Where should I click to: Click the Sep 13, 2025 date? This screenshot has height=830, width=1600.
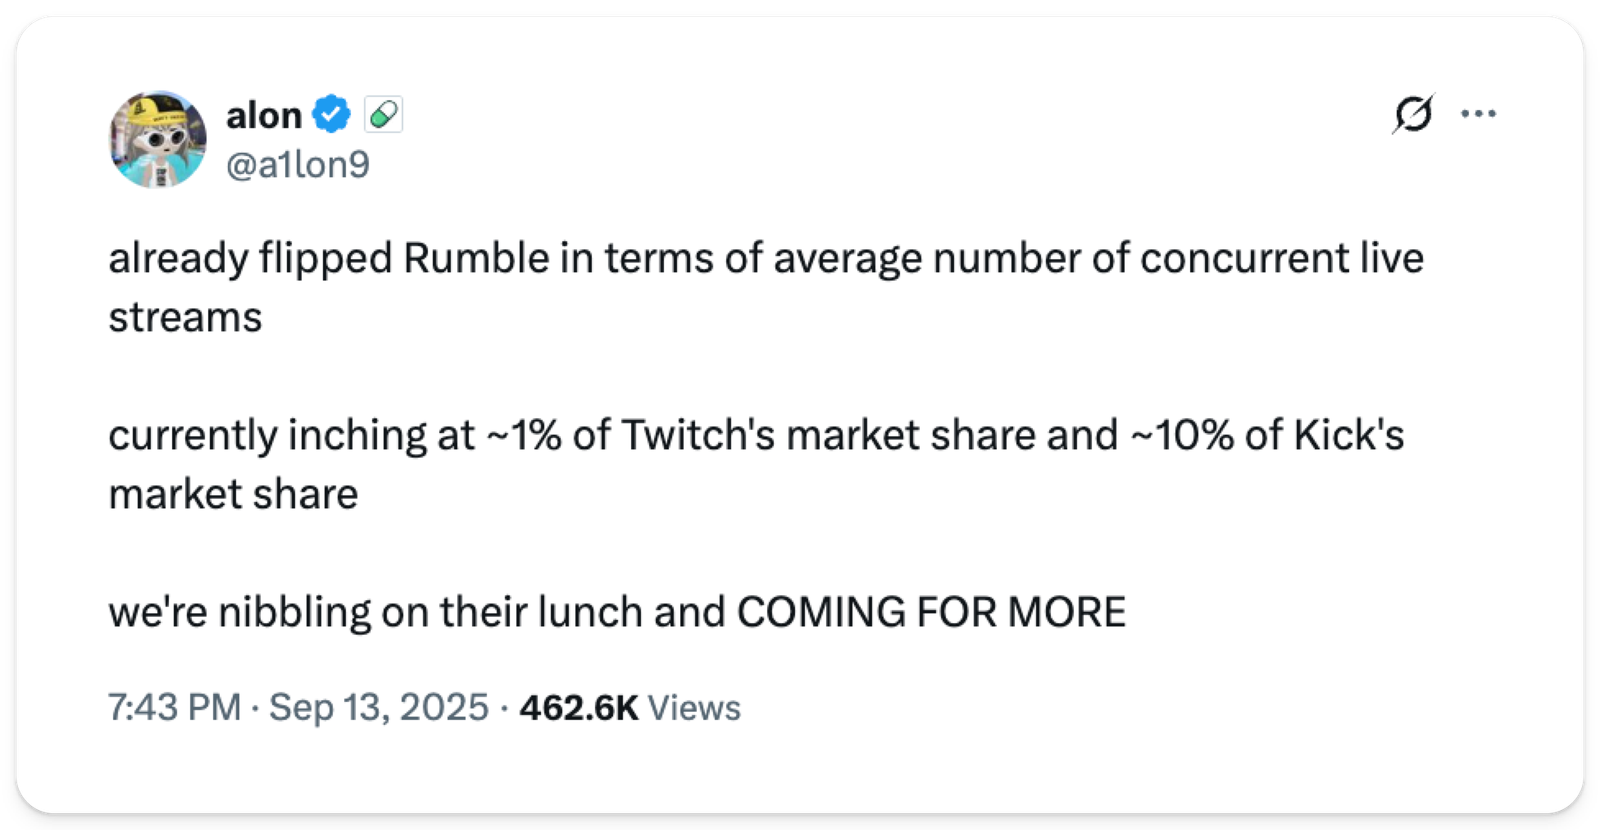point(379,707)
